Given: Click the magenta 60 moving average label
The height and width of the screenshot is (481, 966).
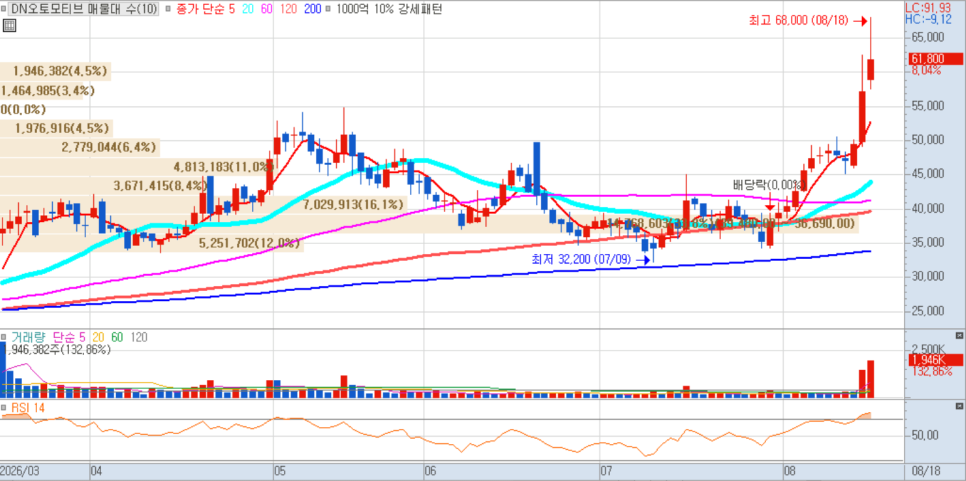Looking at the screenshot, I should click(x=268, y=9).
